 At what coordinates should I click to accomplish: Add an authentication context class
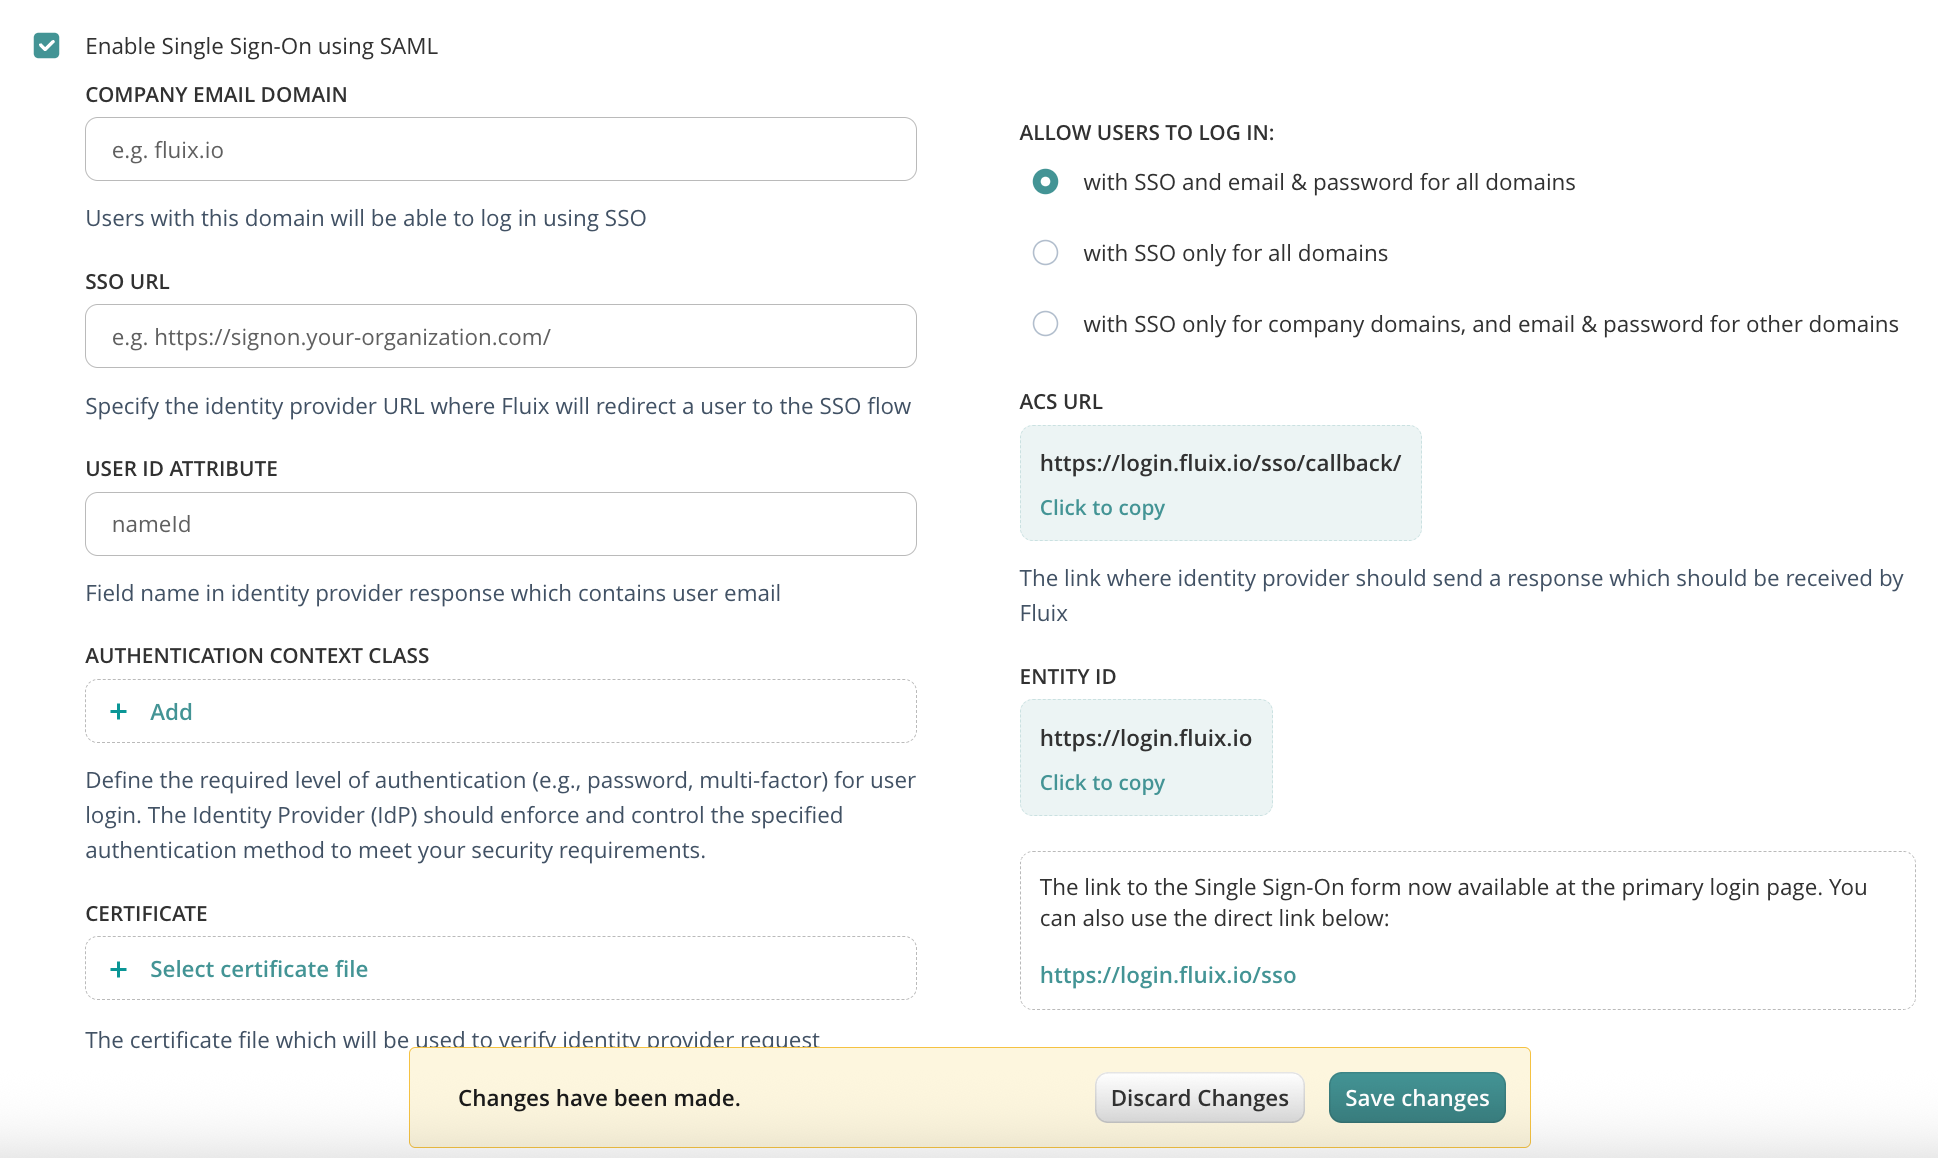pyautogui.click(x=171, y=712)
